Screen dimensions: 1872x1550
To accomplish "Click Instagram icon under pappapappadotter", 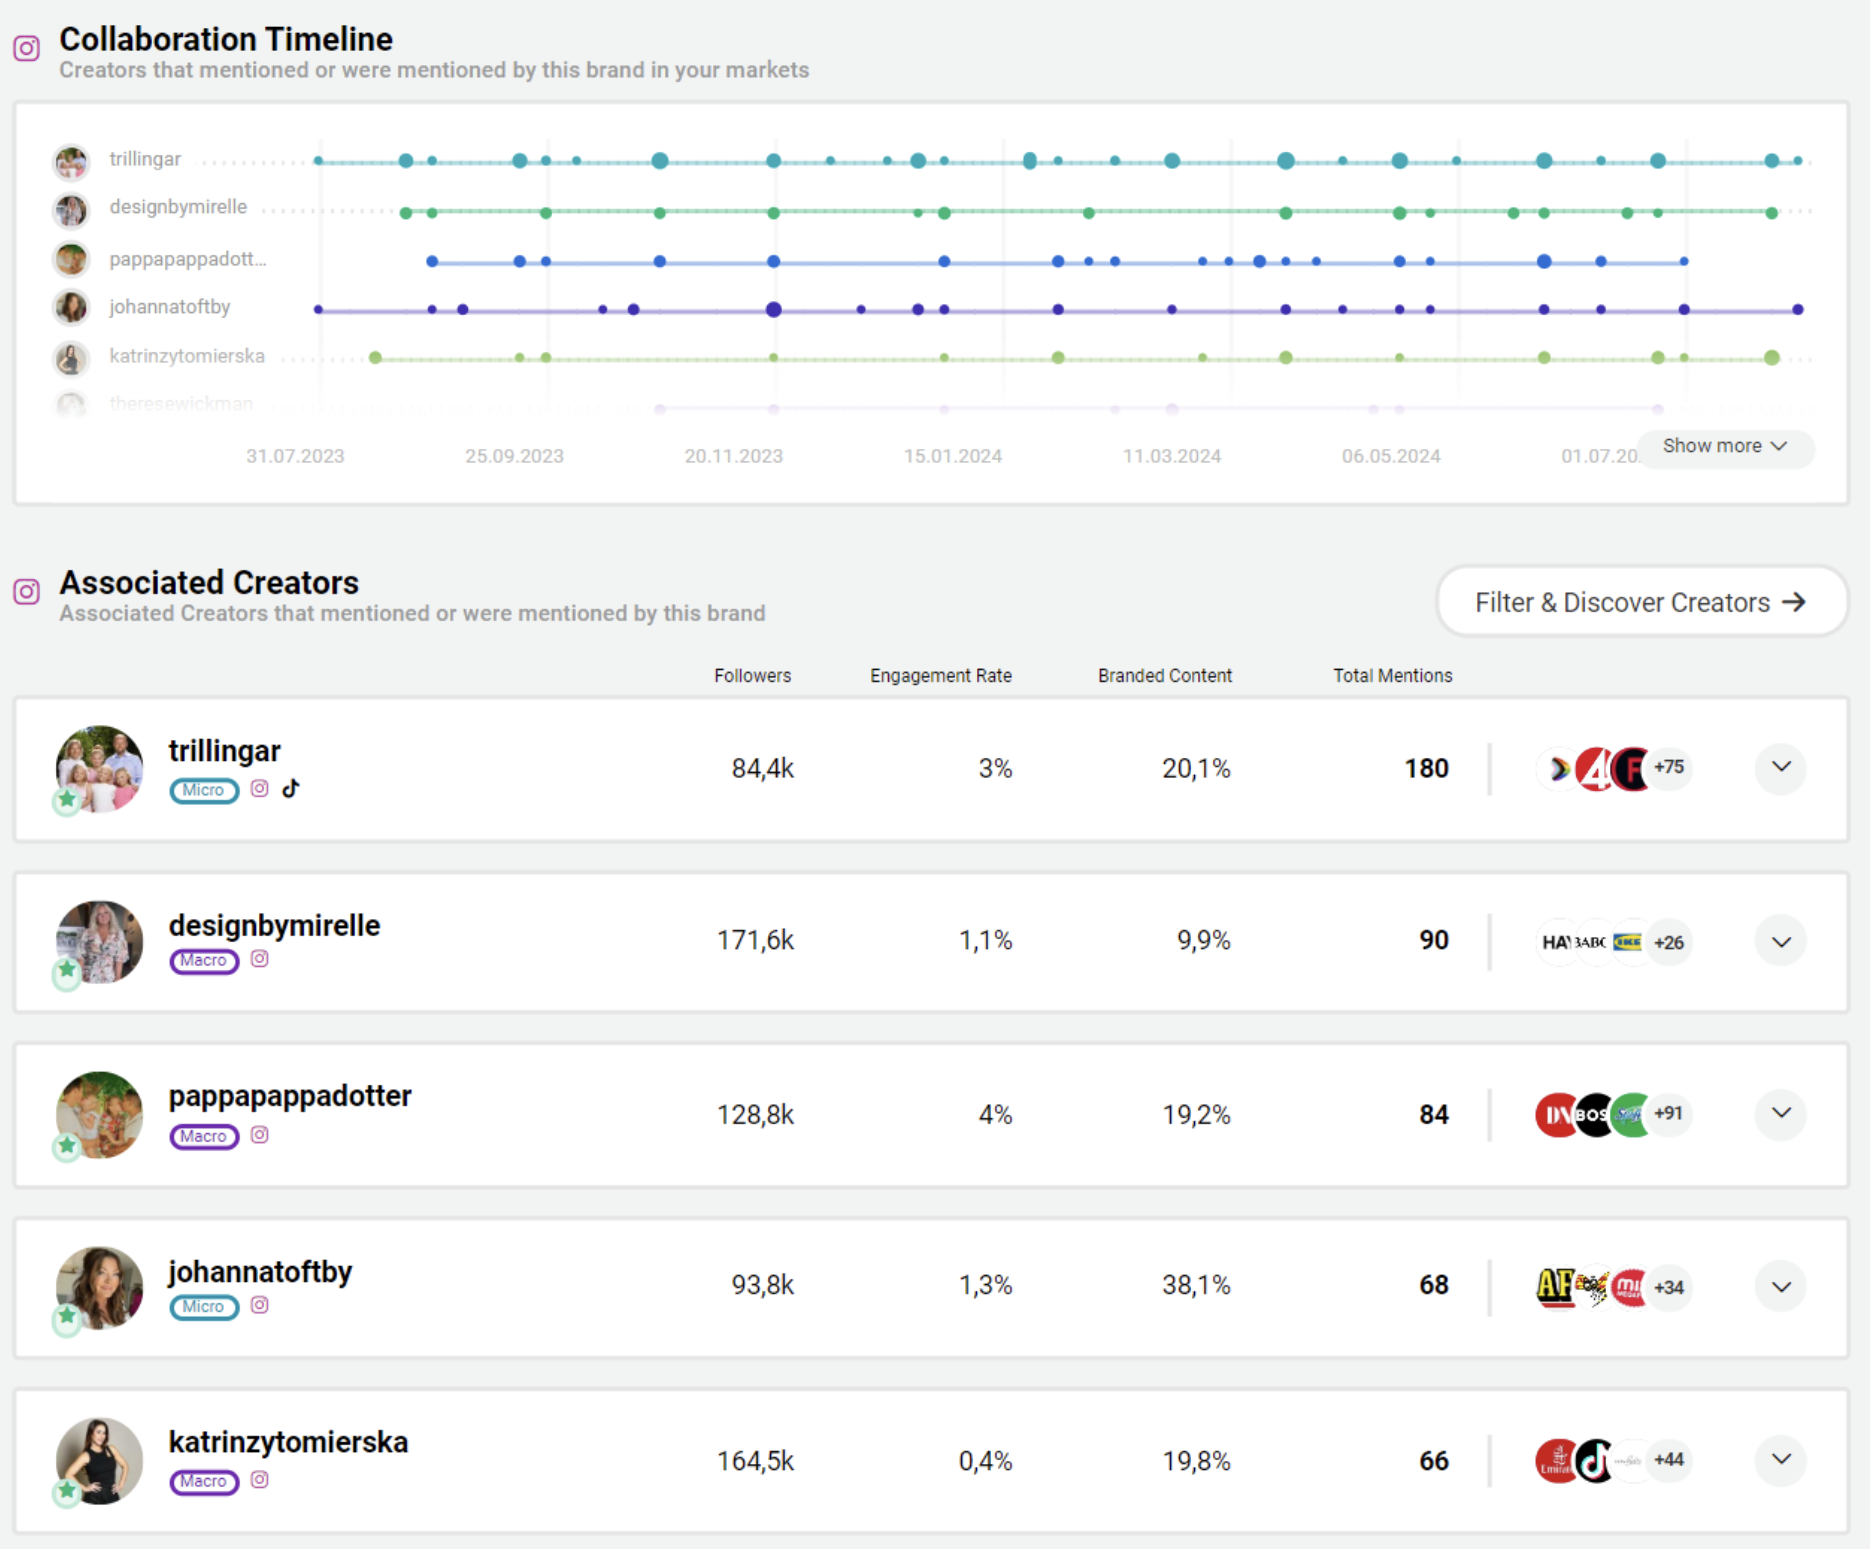I will 260,1135.
